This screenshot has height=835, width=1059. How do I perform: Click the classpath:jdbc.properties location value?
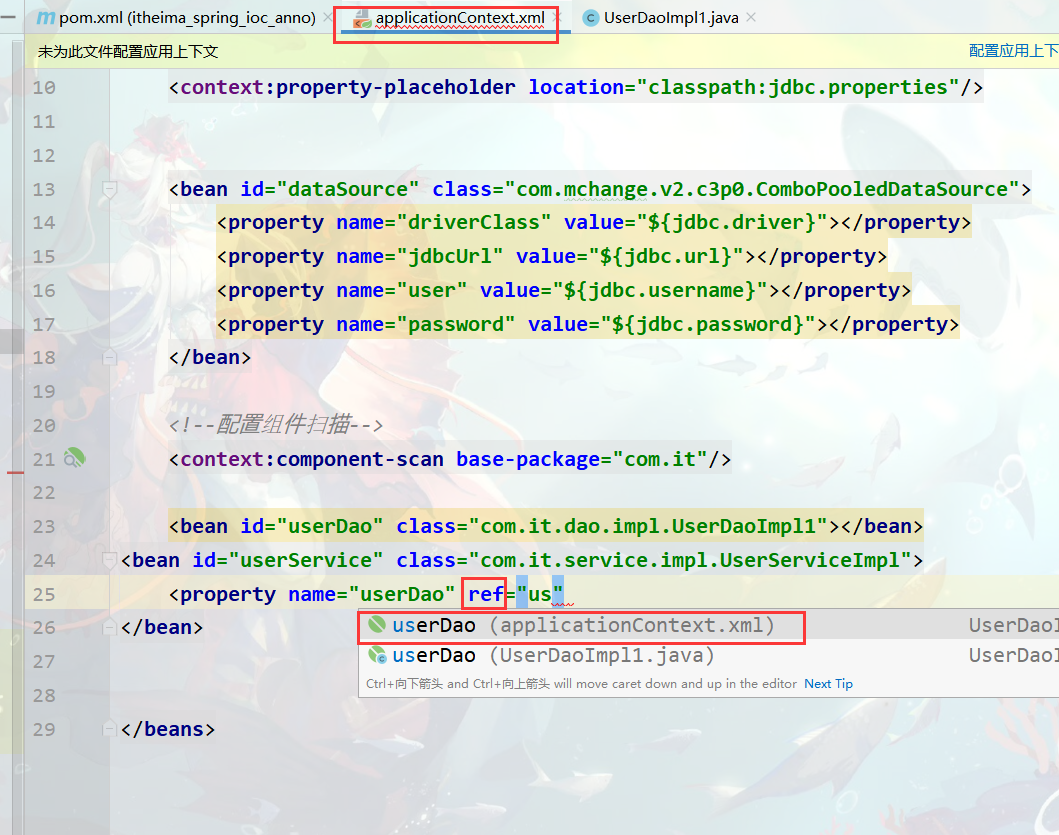point(798,87)
